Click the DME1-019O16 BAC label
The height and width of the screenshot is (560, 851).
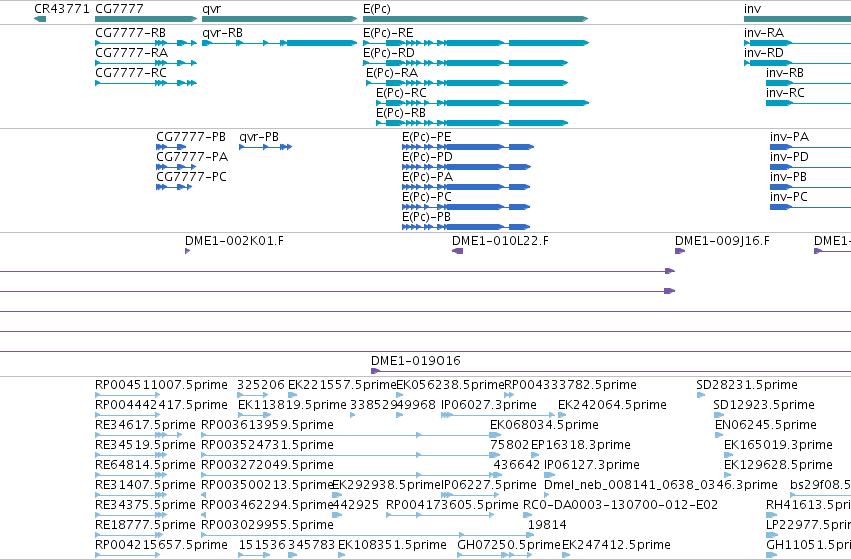[x=416, y=361]
